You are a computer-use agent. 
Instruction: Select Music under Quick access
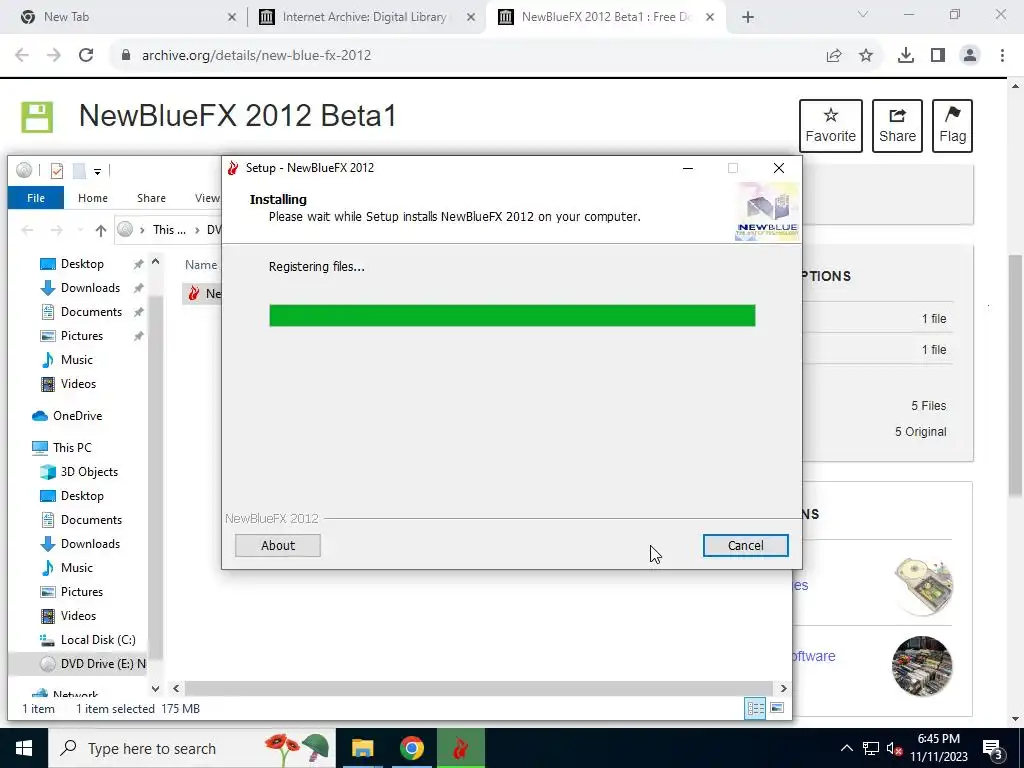pos(76,360)
